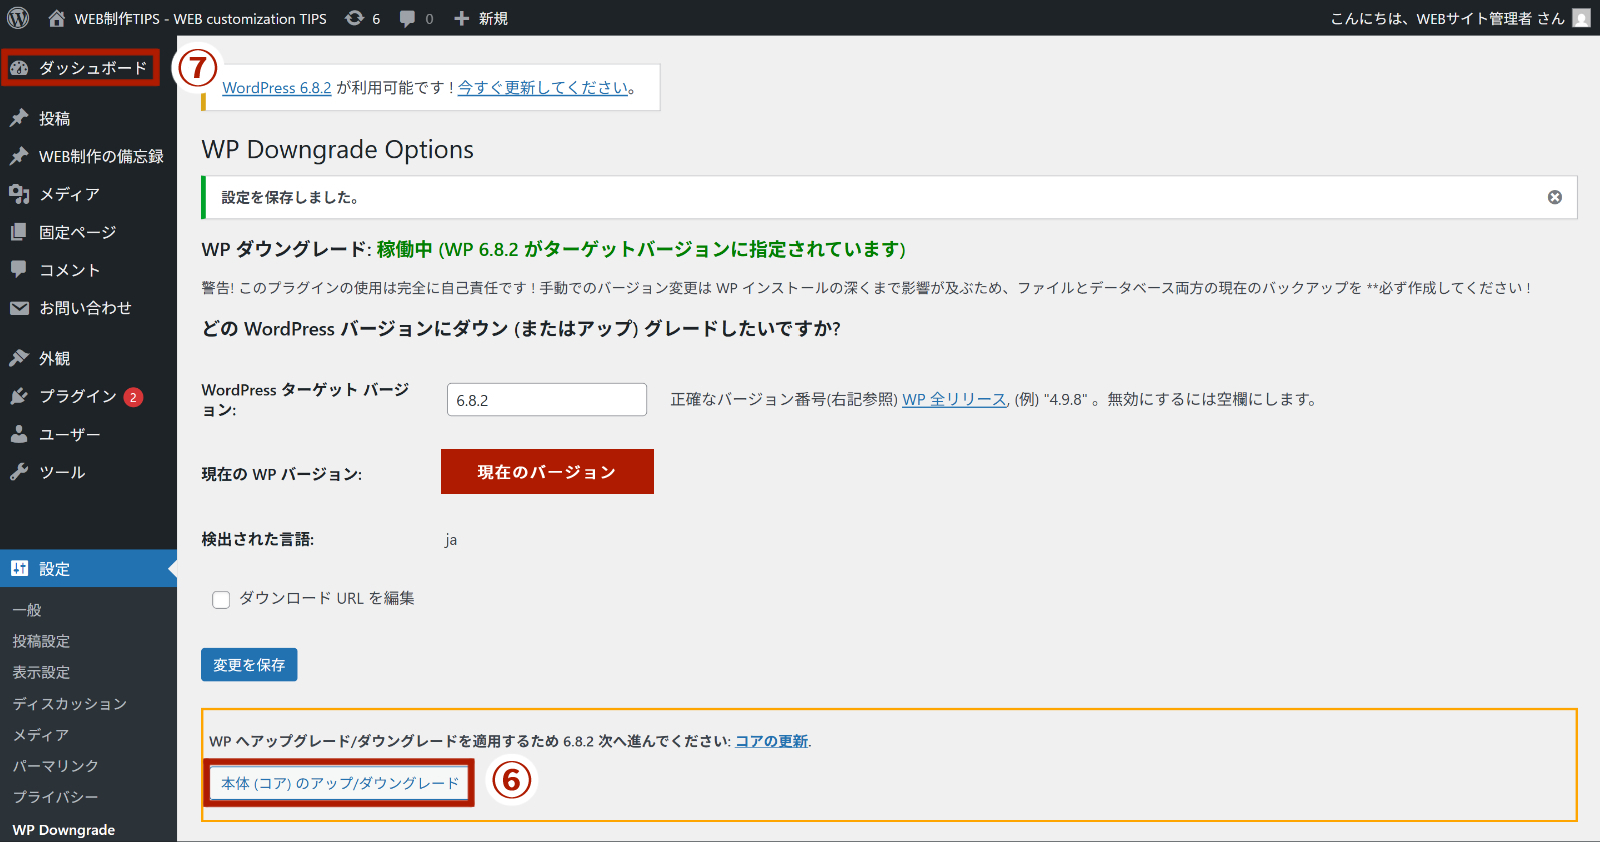The image size is (1600, 842).
Task: Click the メディア icon in sidebar
Action: point(19,194)
